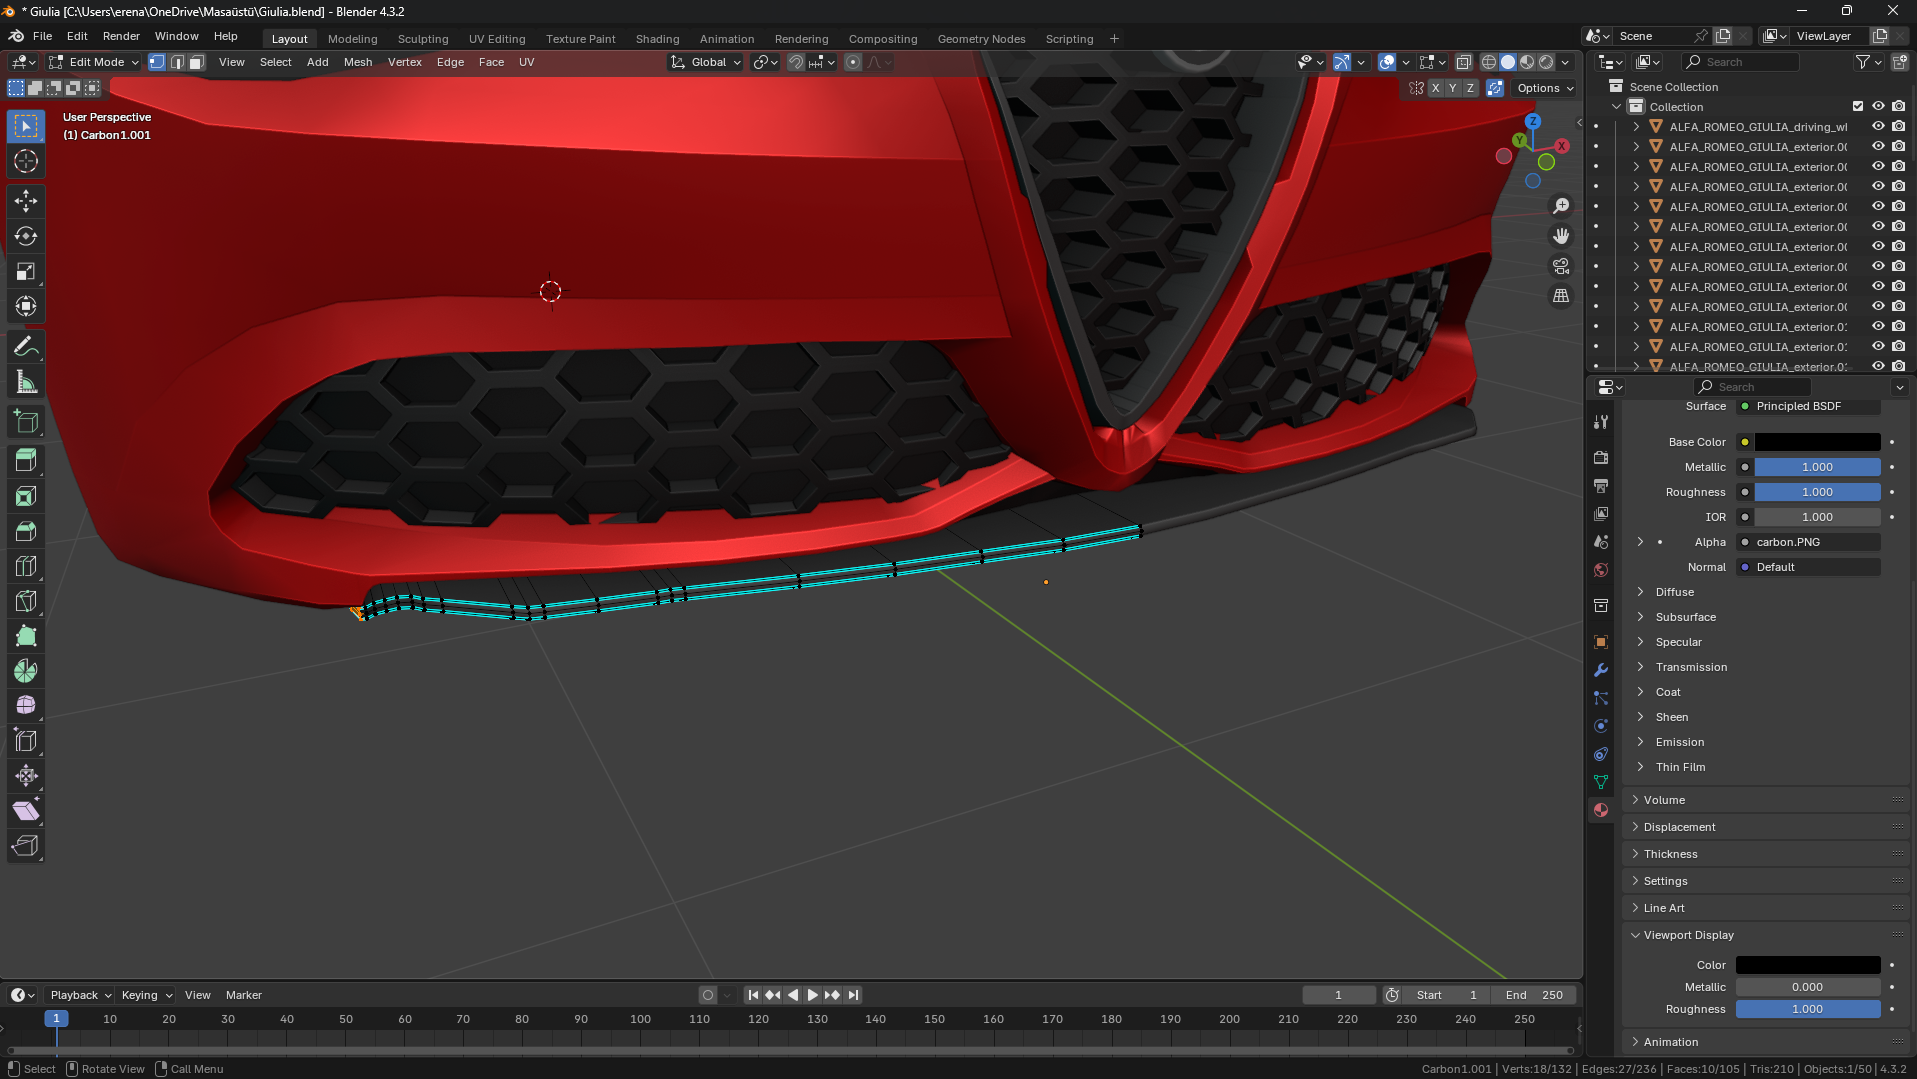The image size is (1917, 1079).
Task: Open the Material properties tab icon
Action: point(1601,810)
